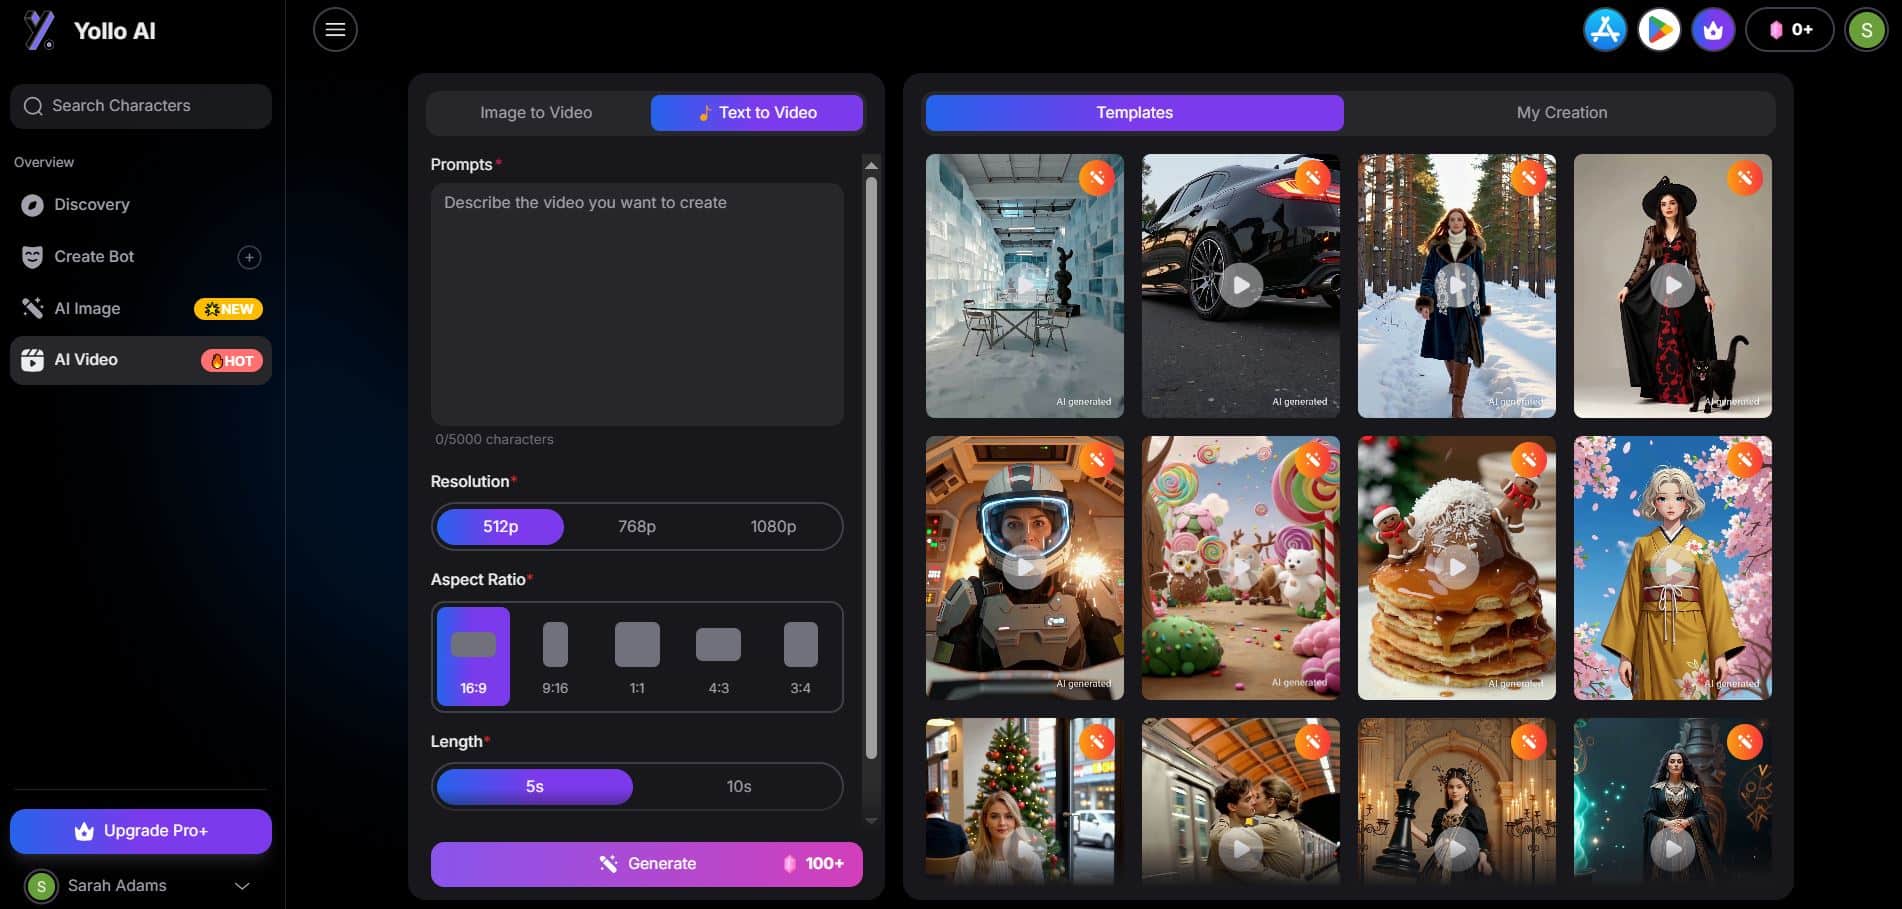Play the astronaut helmet template

[1025, 568]
